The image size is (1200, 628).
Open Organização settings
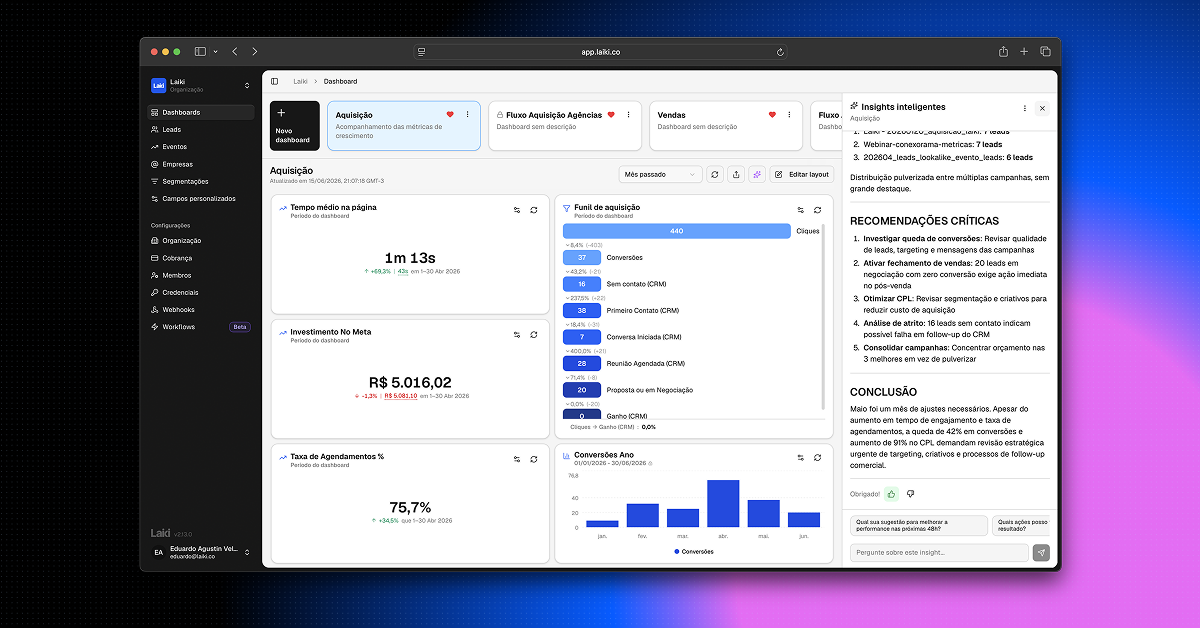200,240
